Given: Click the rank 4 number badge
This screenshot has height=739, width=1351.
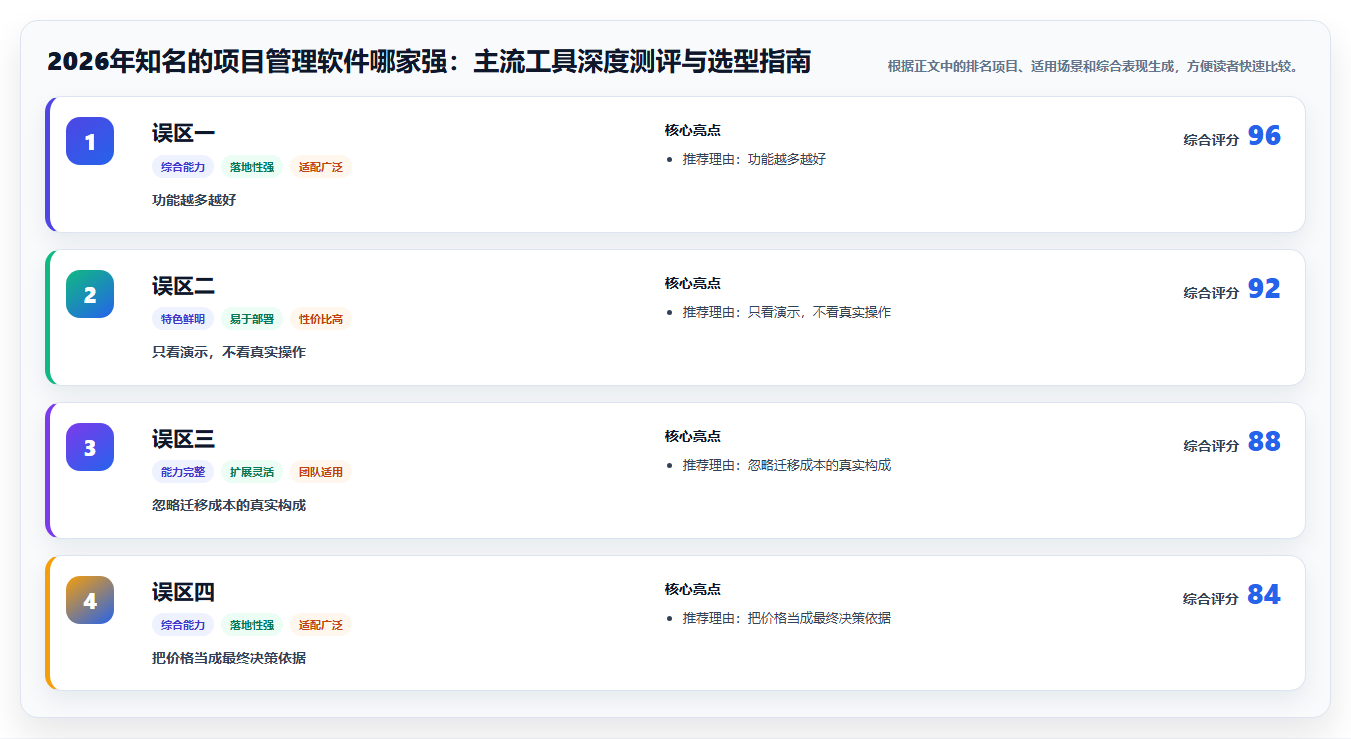Looking at the screenshot, I should (90, 600).
